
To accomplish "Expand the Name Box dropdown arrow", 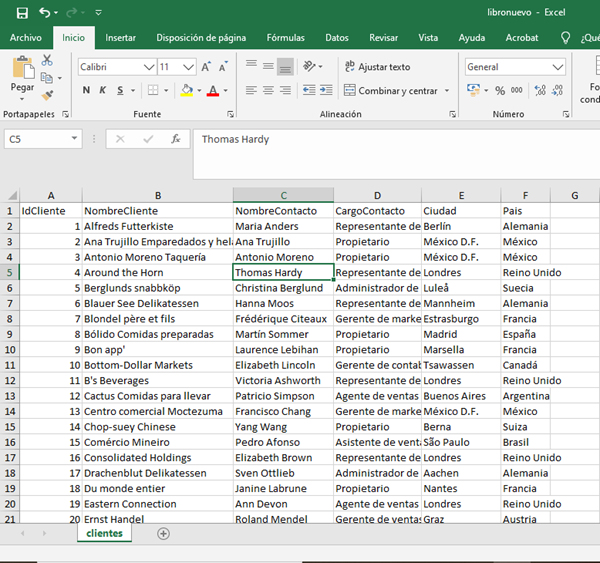I will click(74, 140).
